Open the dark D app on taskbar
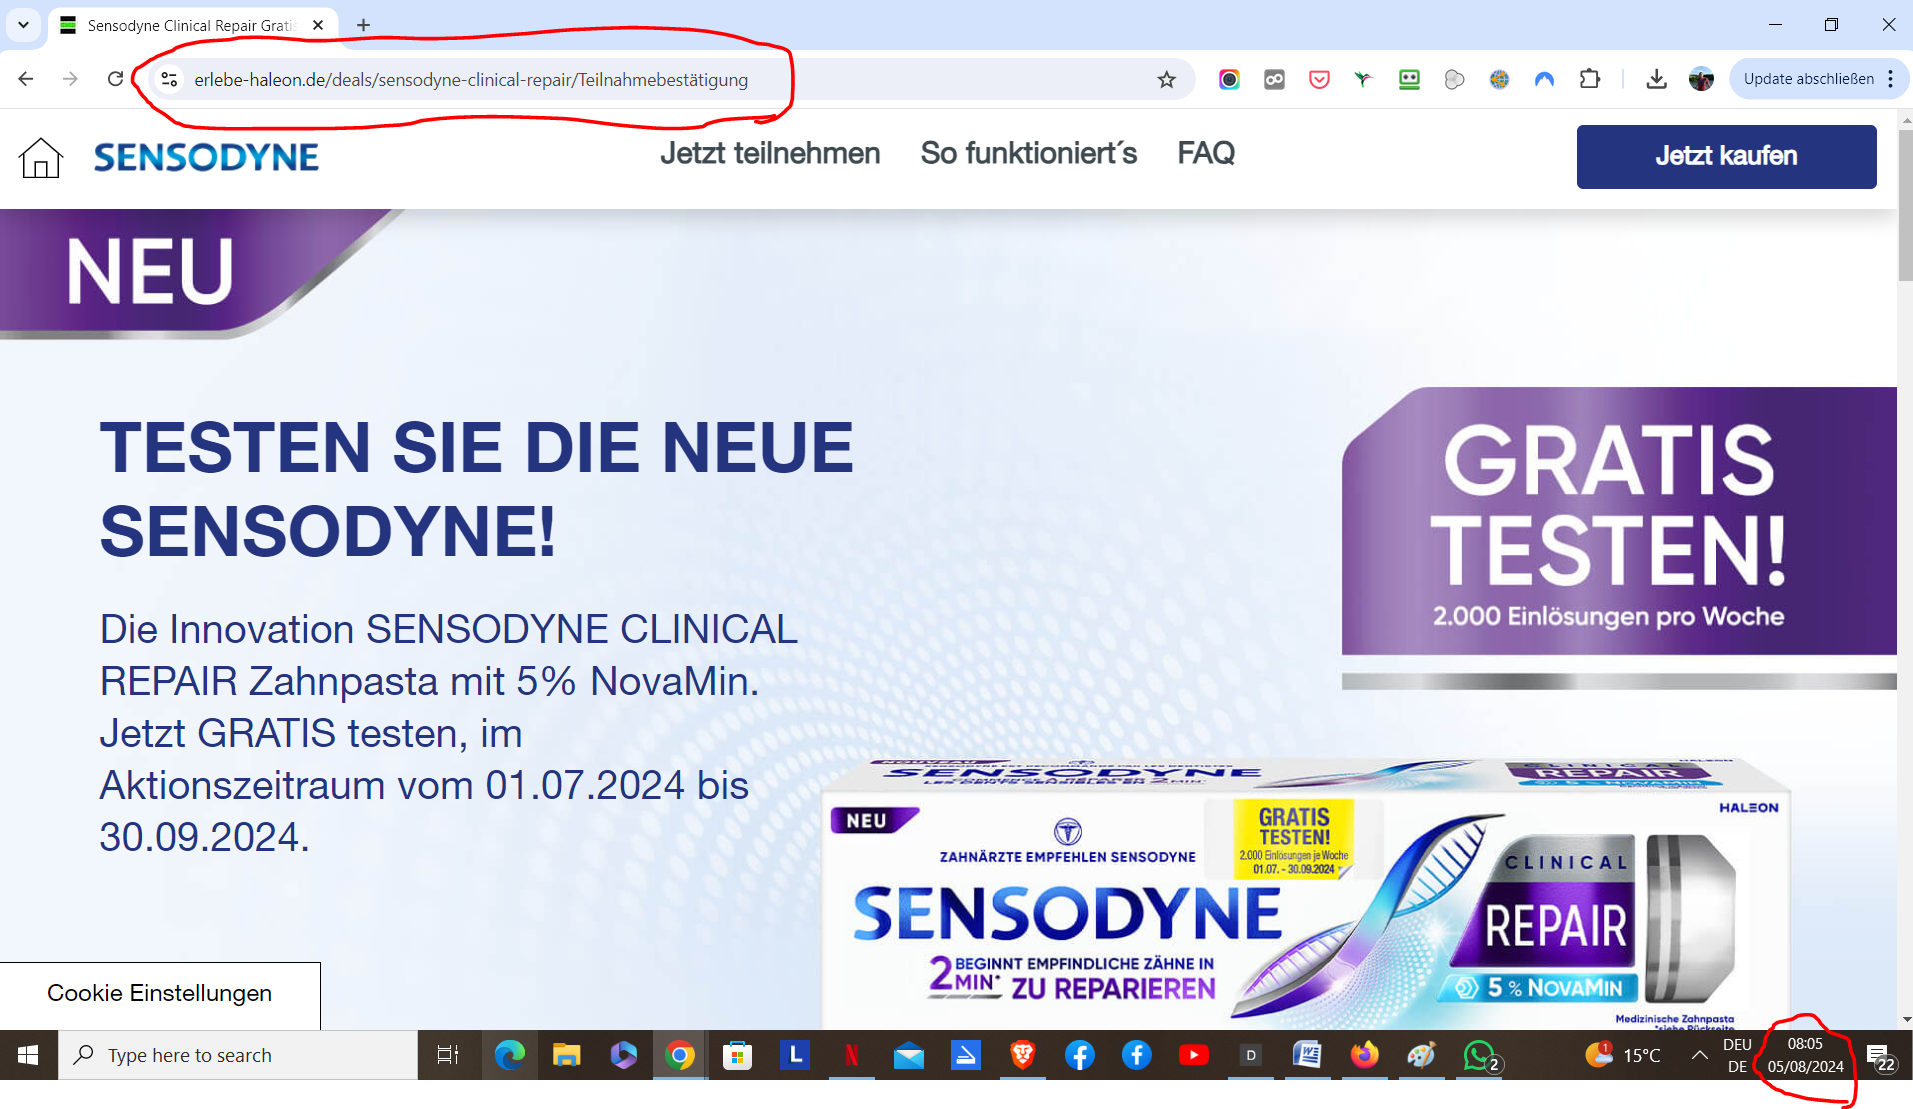The height and width of the screenshot is (1109, 1913). pyautogui.click(x=1250, y=1055)
